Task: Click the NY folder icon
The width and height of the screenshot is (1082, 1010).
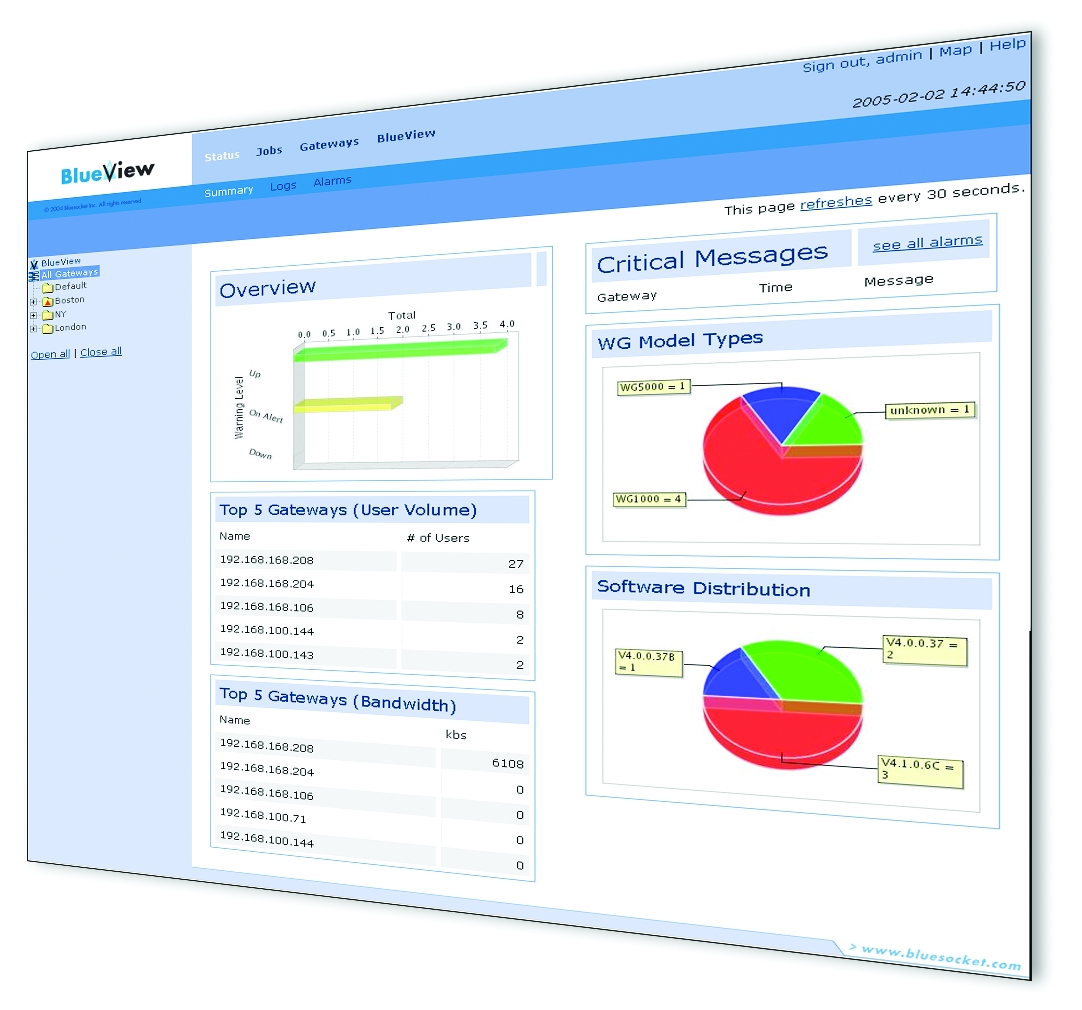Action: (x=48, y=315)
